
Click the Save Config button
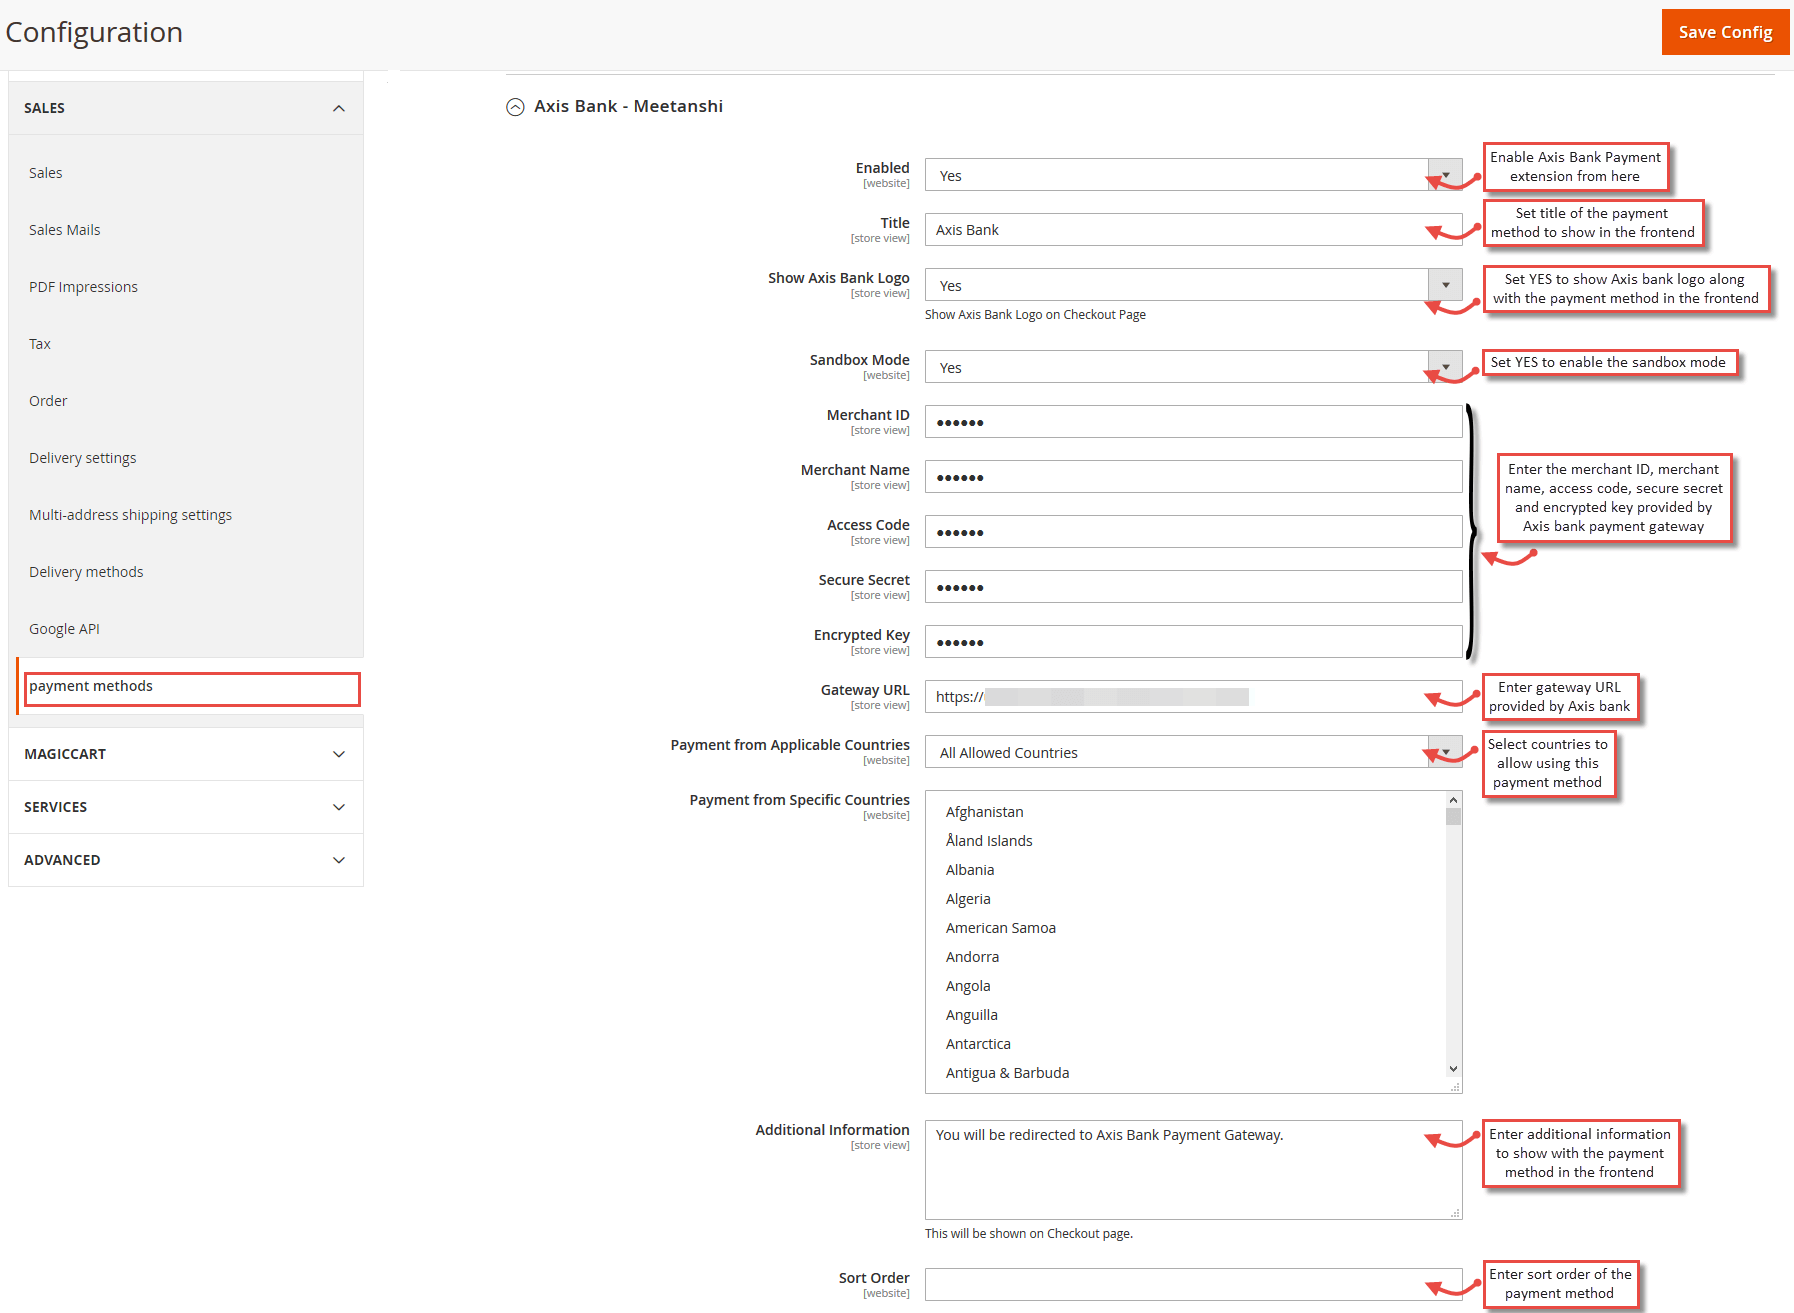point(1724,31)
